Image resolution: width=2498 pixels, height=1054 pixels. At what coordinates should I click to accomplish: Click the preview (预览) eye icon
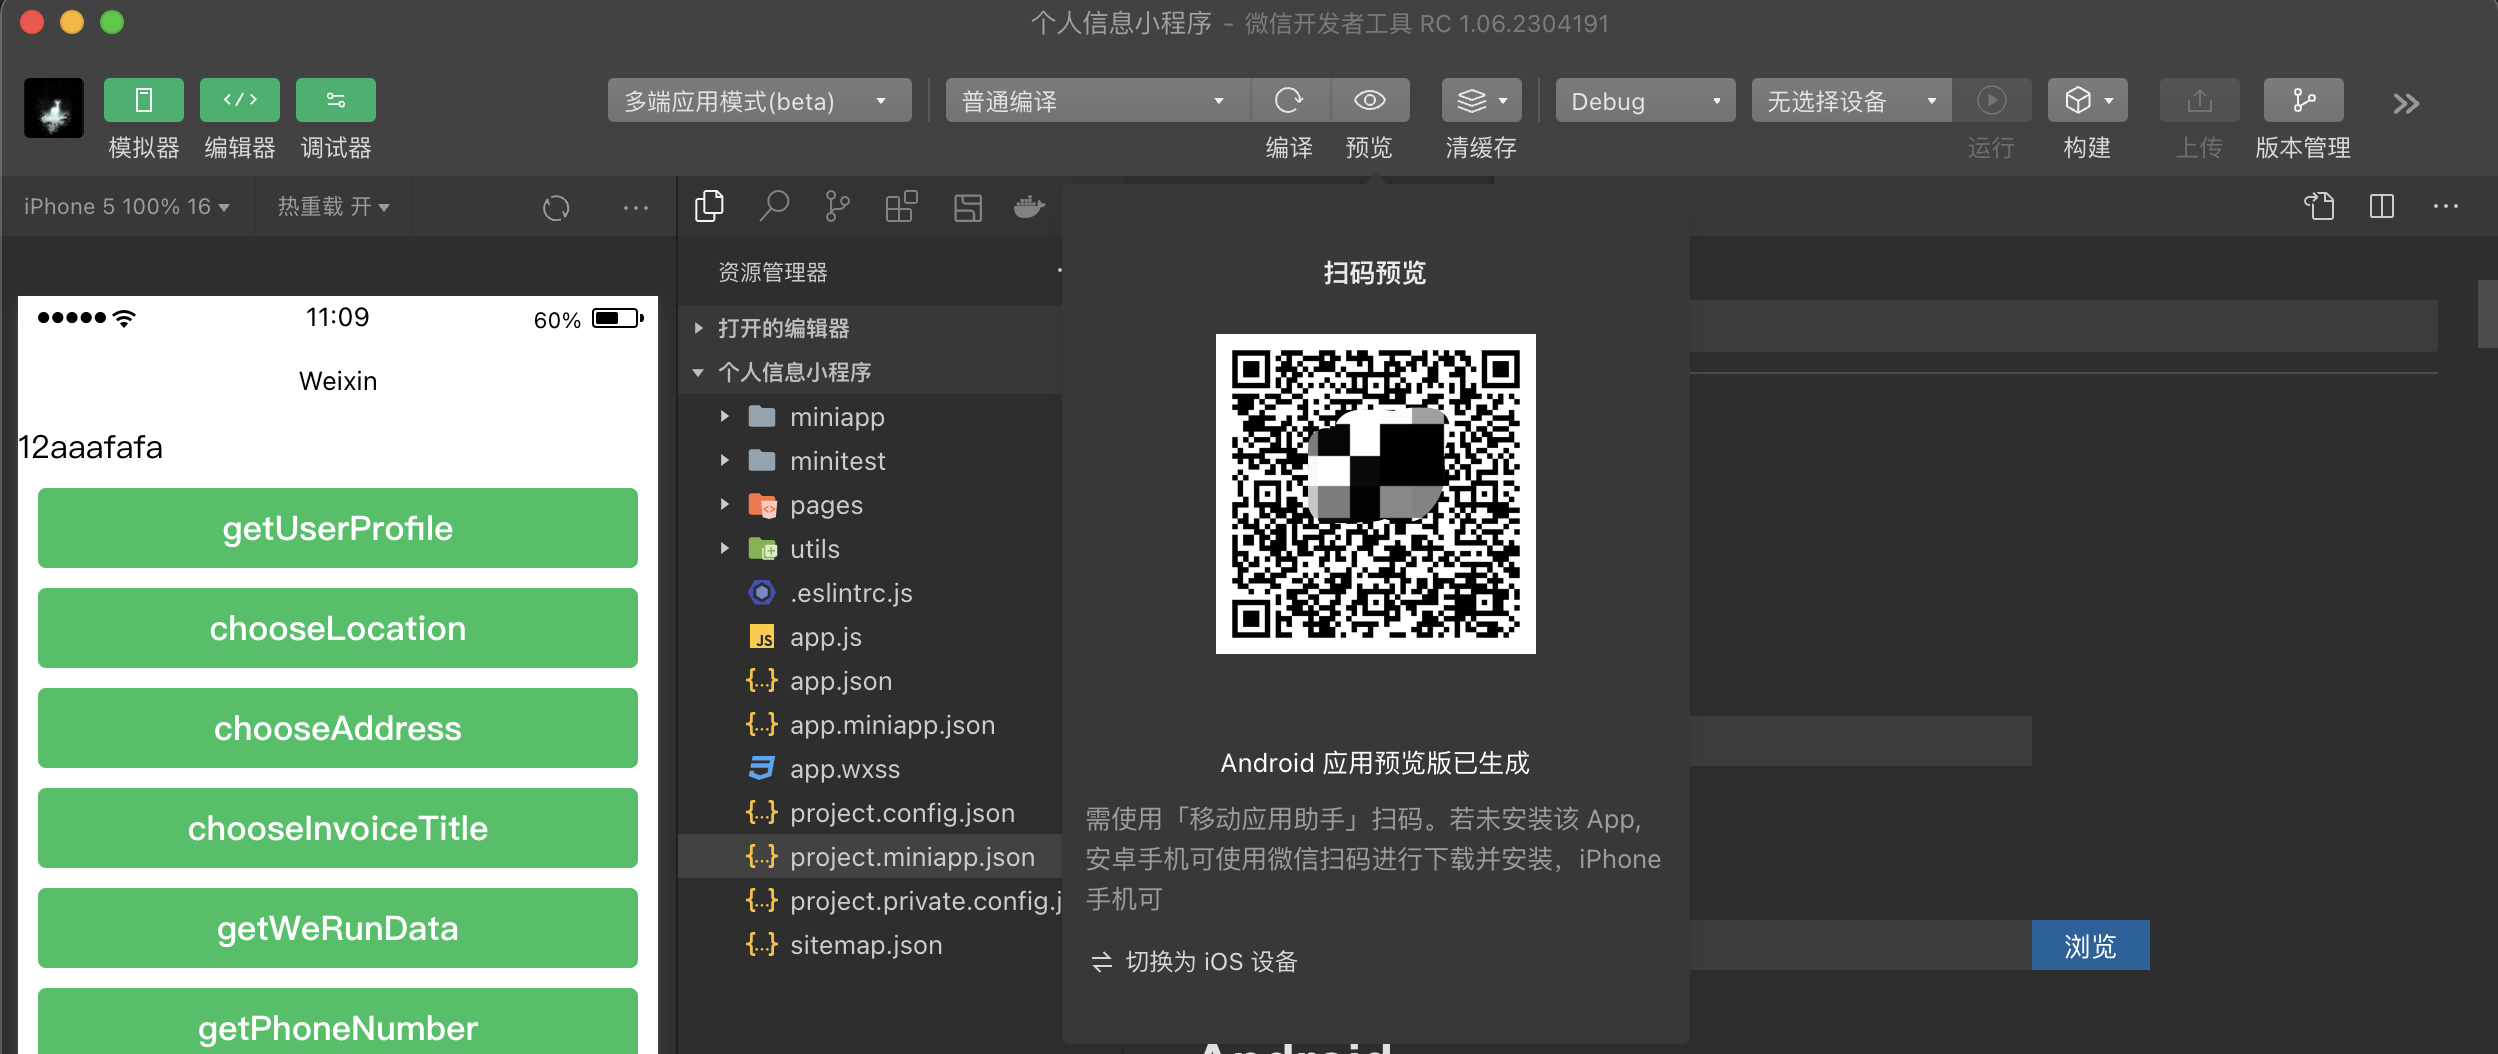coord(1369,100)
